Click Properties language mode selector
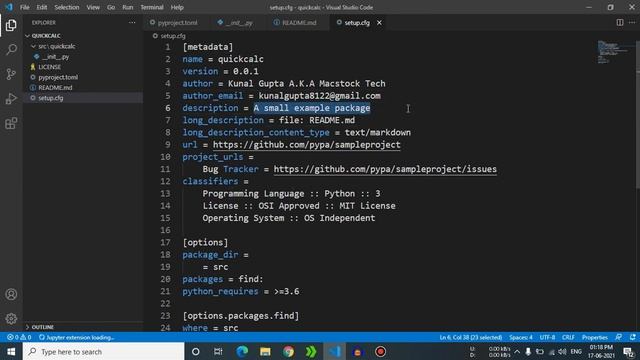The width and height of the screenshot is (640, 360). (x=595, y=338)
